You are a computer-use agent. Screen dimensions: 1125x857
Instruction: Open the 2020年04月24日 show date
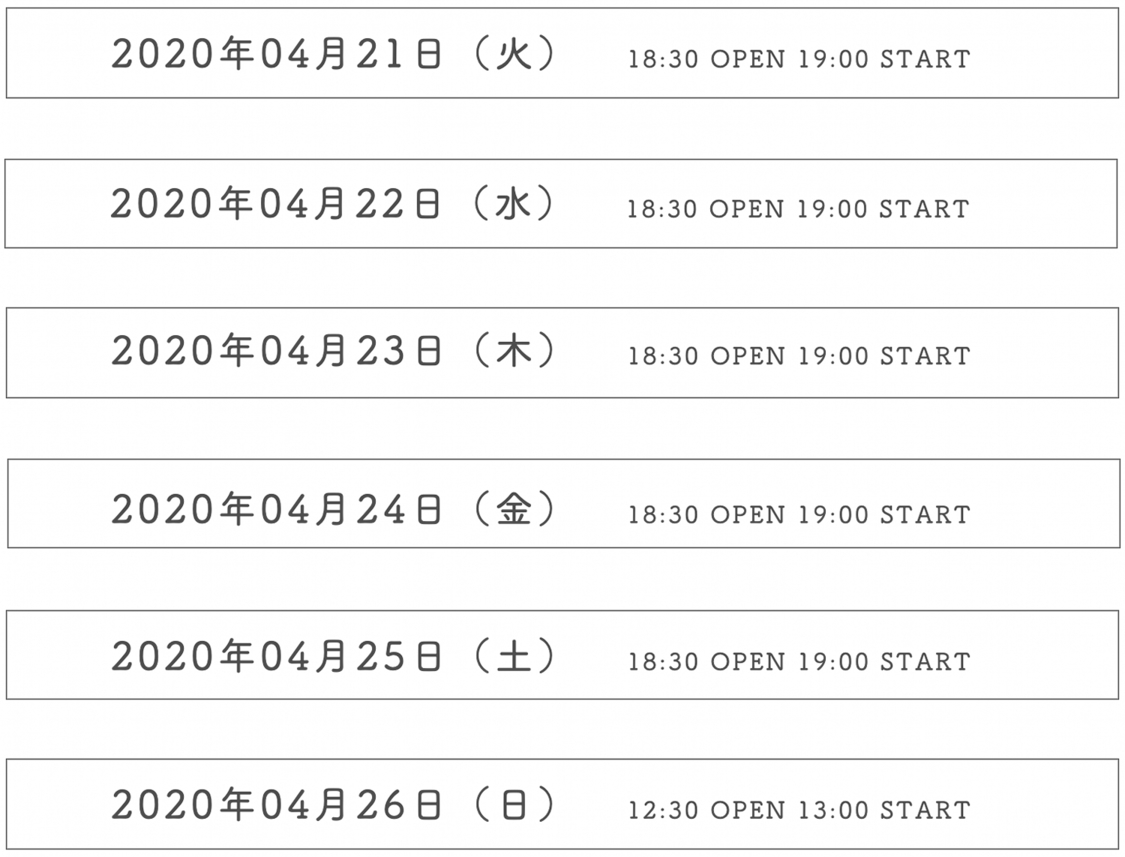pos(276,510)
